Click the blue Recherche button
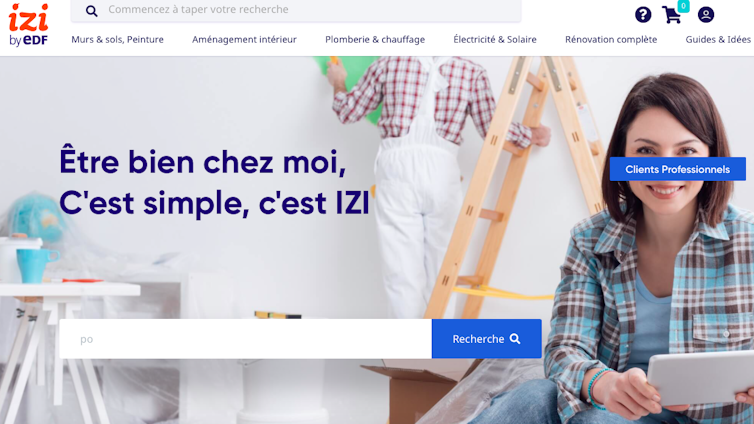This screenshot has height=424, width=754. point(487,339)
